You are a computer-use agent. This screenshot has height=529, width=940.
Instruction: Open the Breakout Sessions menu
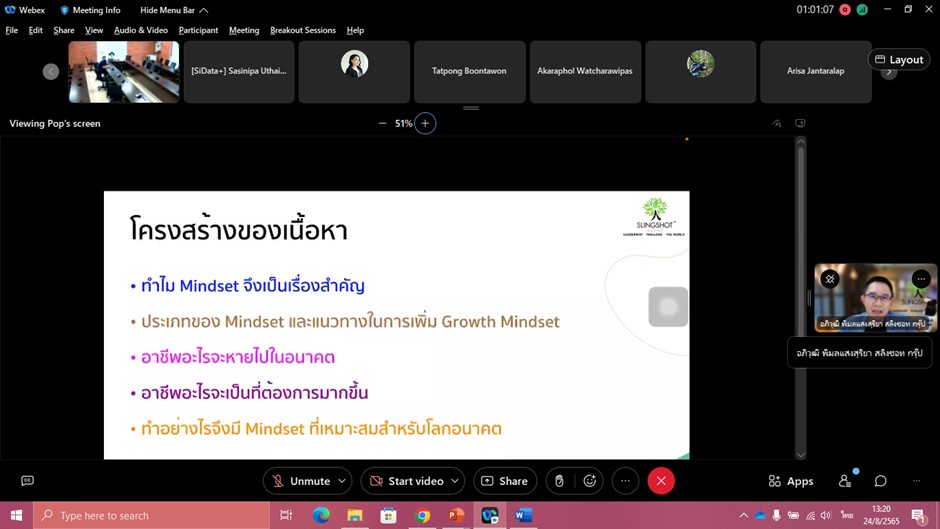click(303, 30)
